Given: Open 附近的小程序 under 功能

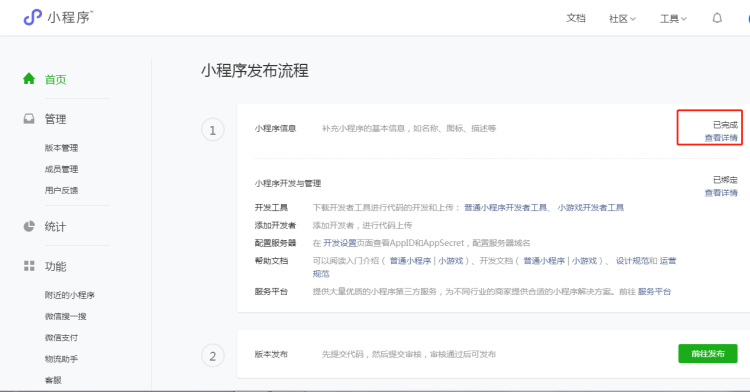Looking at the screenshot, I should [70, 295].
